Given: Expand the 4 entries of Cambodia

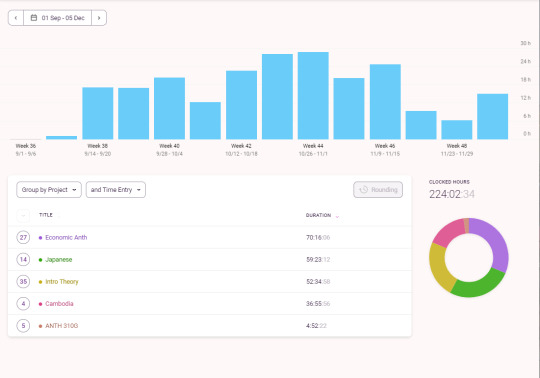Looking at the screenshot, I should tap(23, 304).
